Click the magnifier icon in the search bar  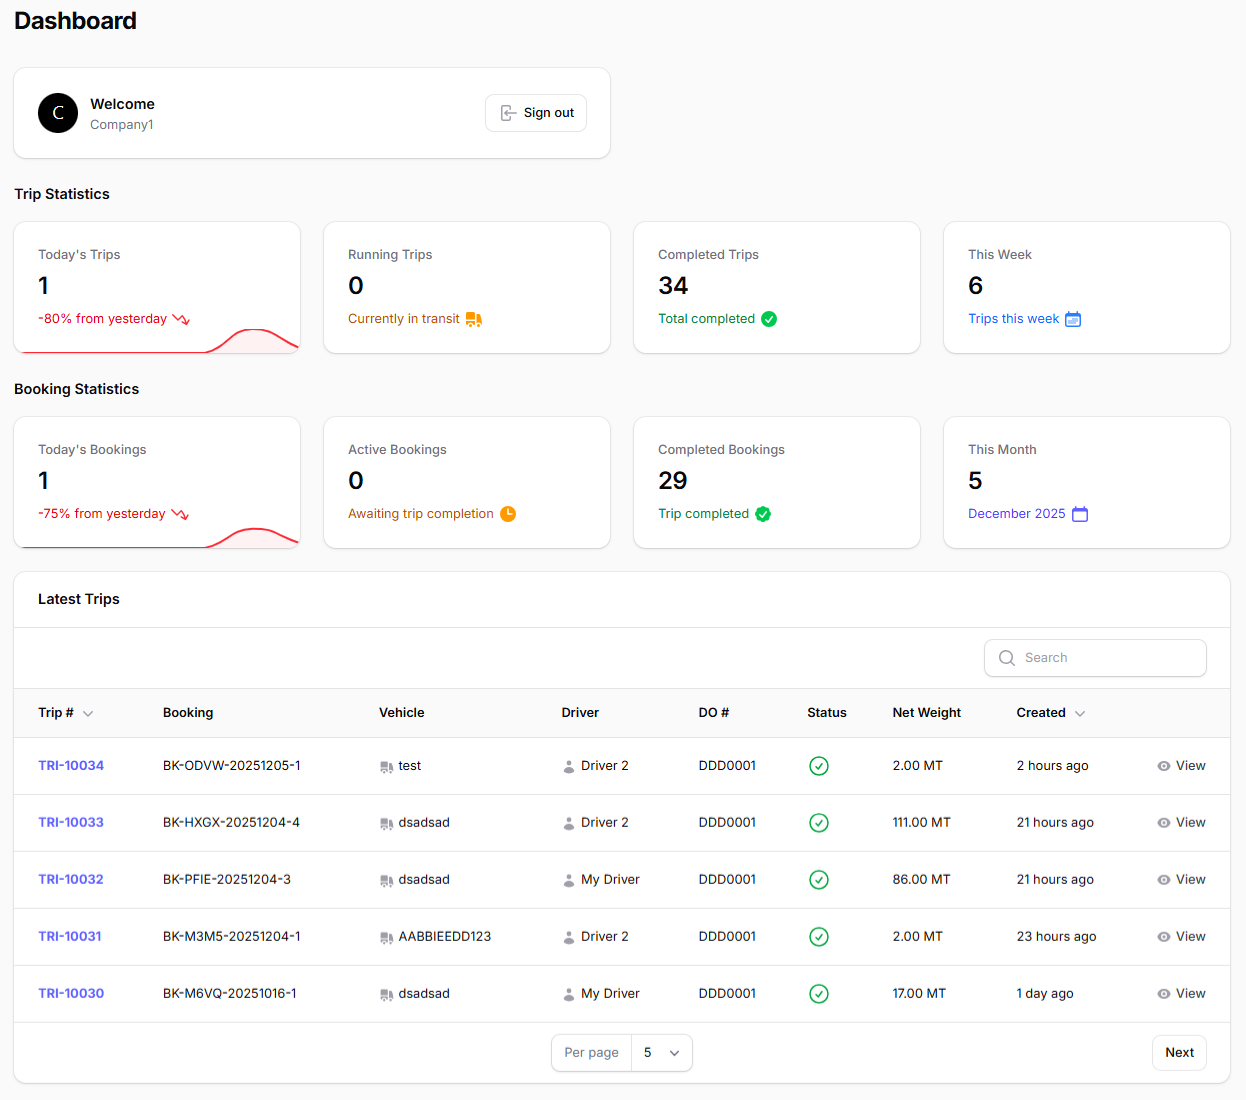[1007, 658]
